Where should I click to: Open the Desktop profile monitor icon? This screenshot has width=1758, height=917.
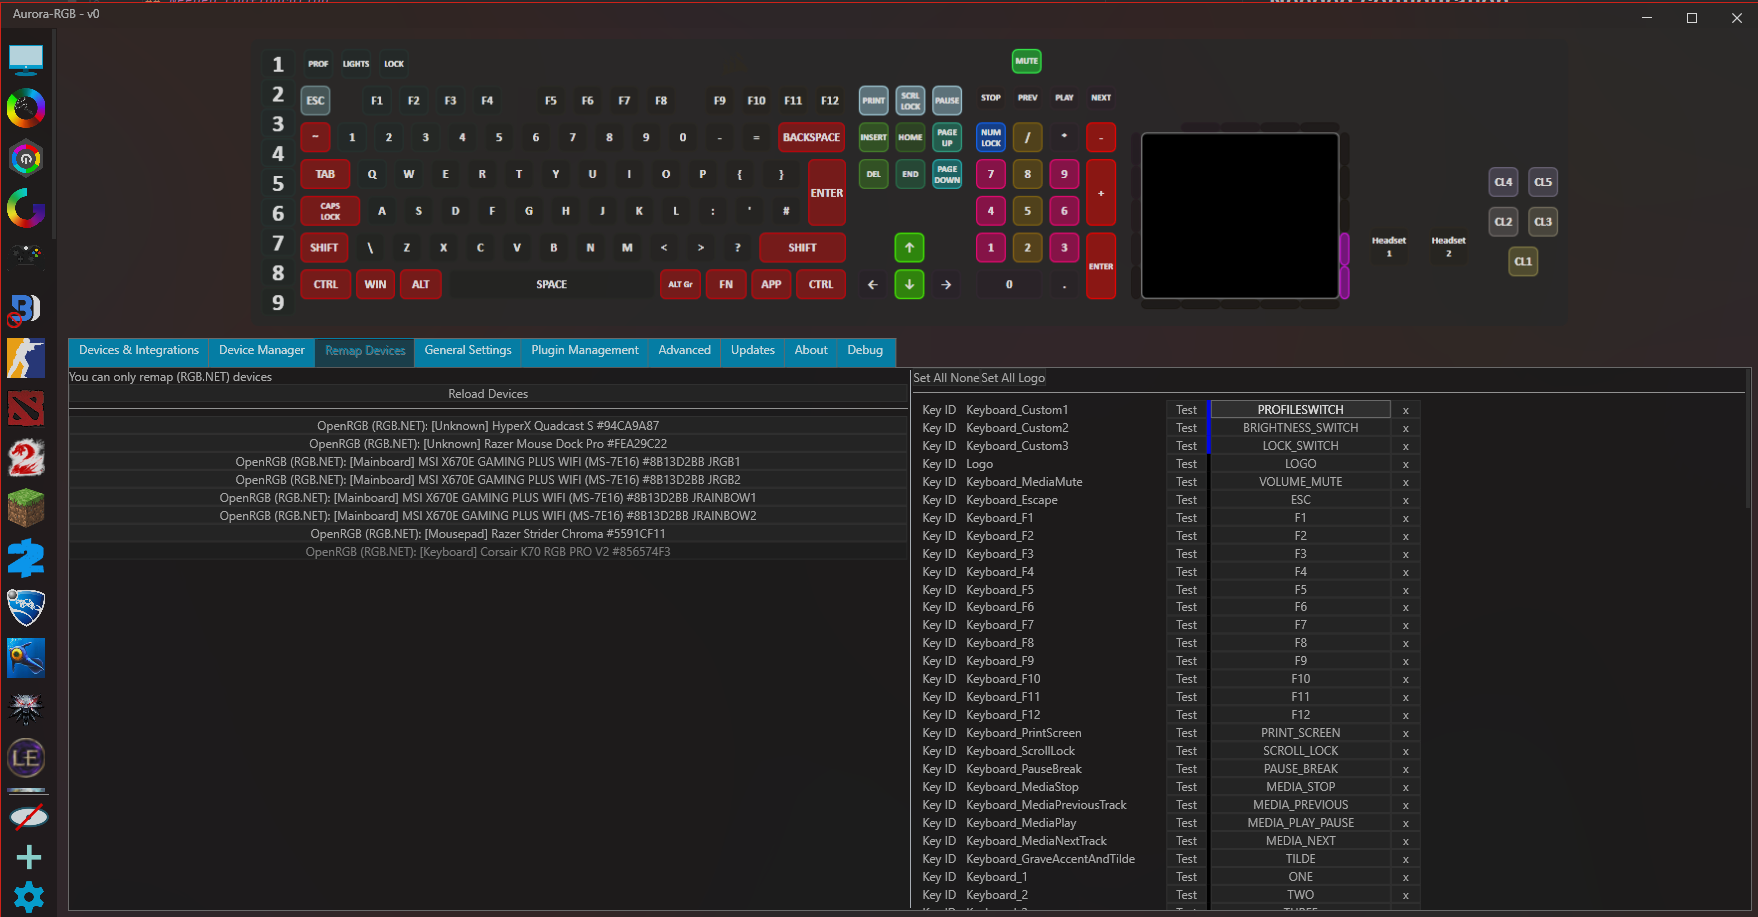(26, 59)
